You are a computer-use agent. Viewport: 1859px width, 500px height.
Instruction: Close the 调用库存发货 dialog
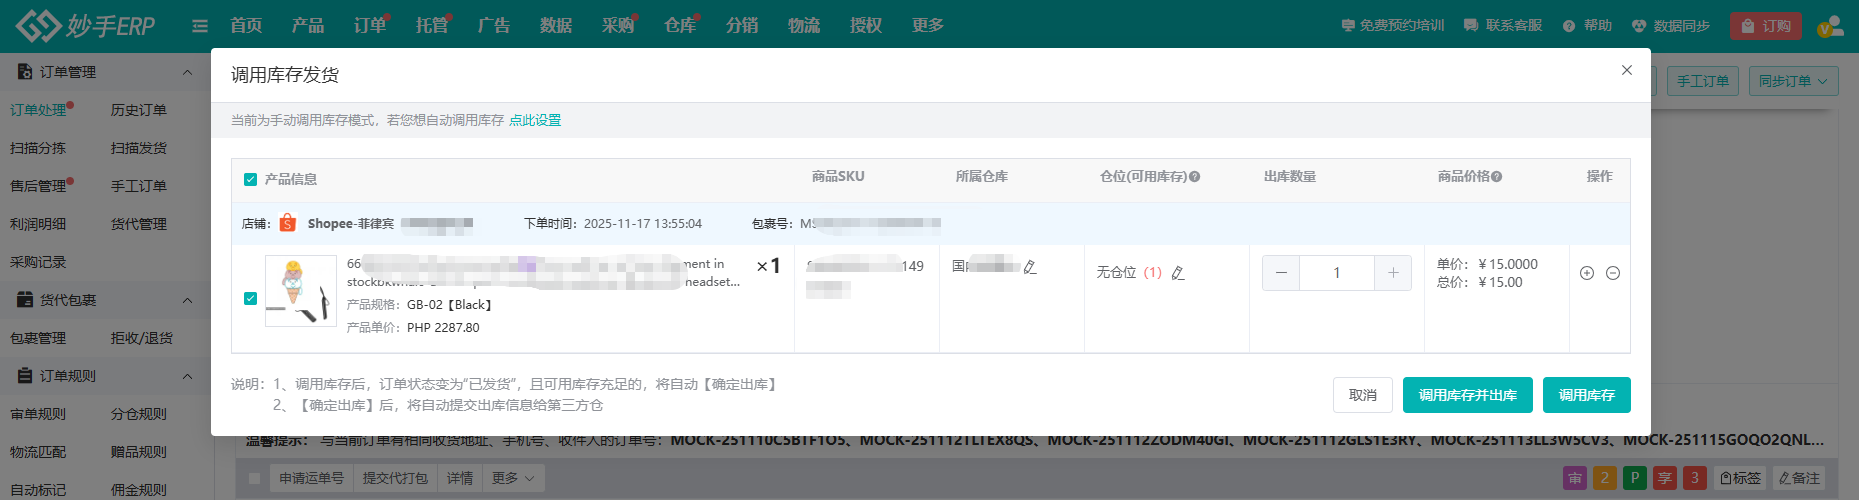click(x=1627, y=70)
